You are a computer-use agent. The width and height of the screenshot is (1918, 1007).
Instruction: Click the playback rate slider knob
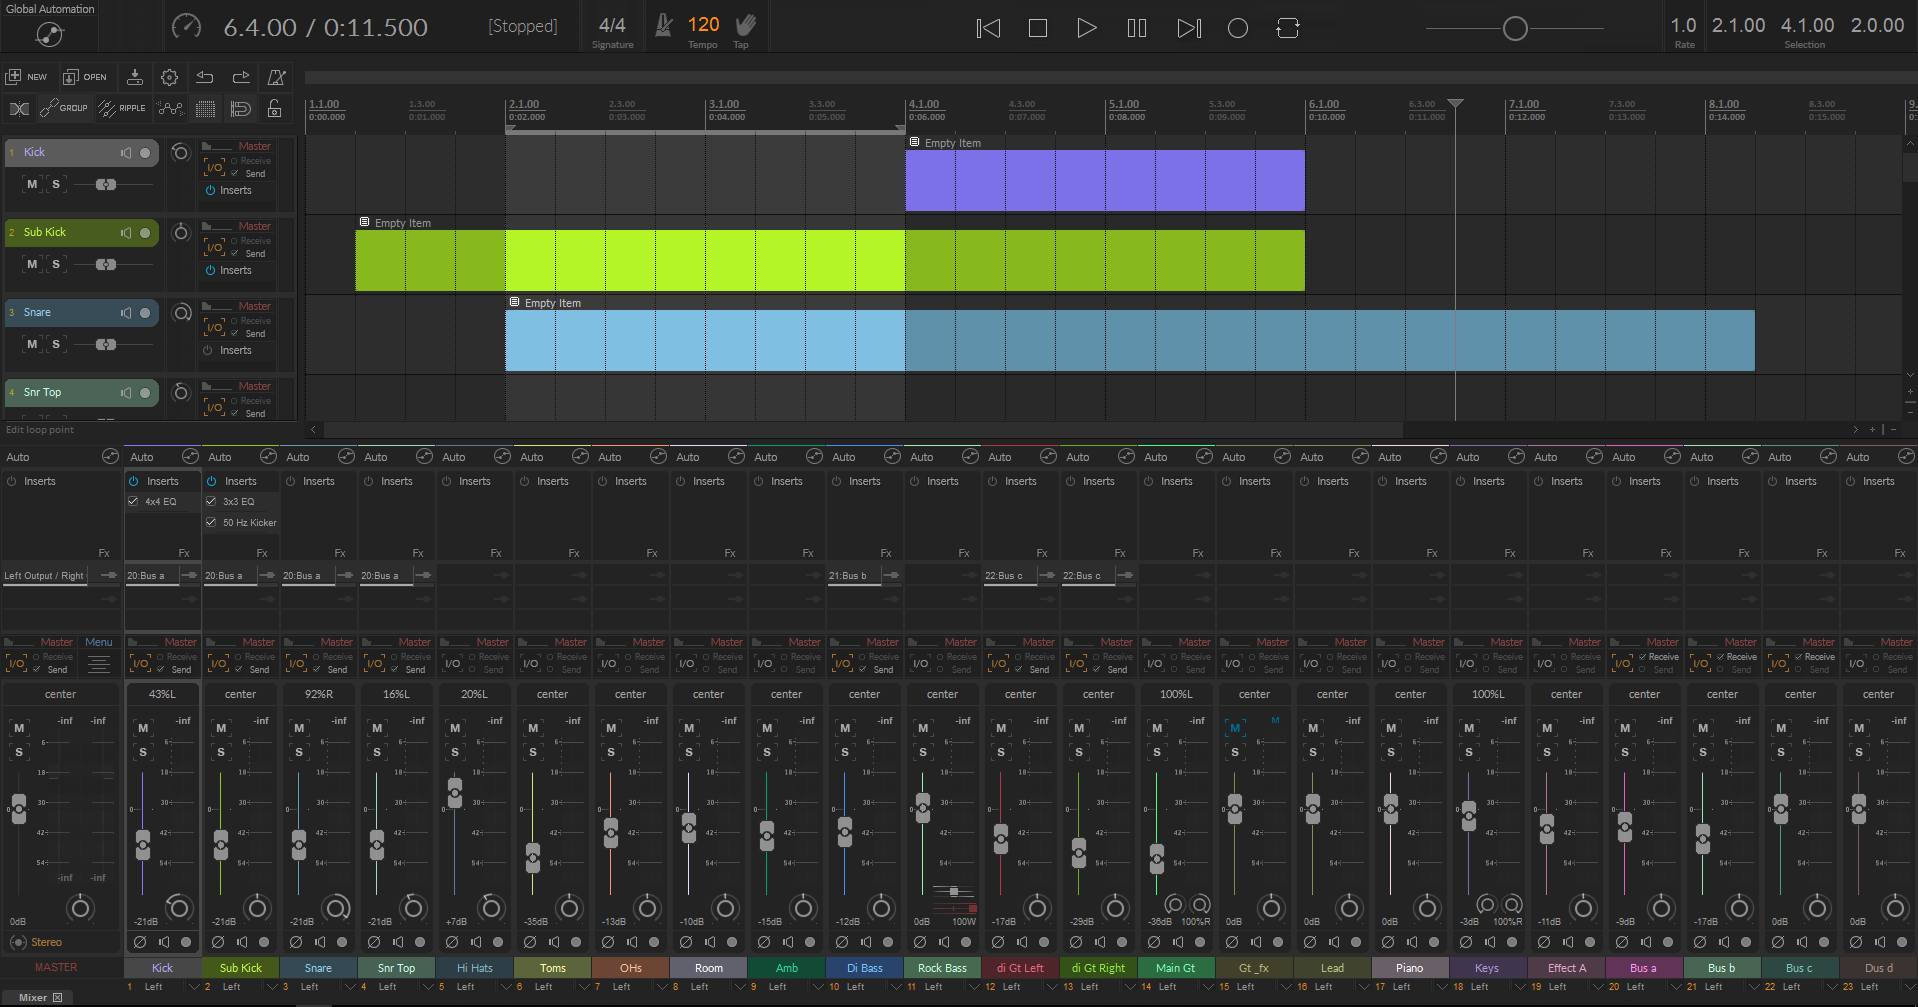click(1514, 29)
